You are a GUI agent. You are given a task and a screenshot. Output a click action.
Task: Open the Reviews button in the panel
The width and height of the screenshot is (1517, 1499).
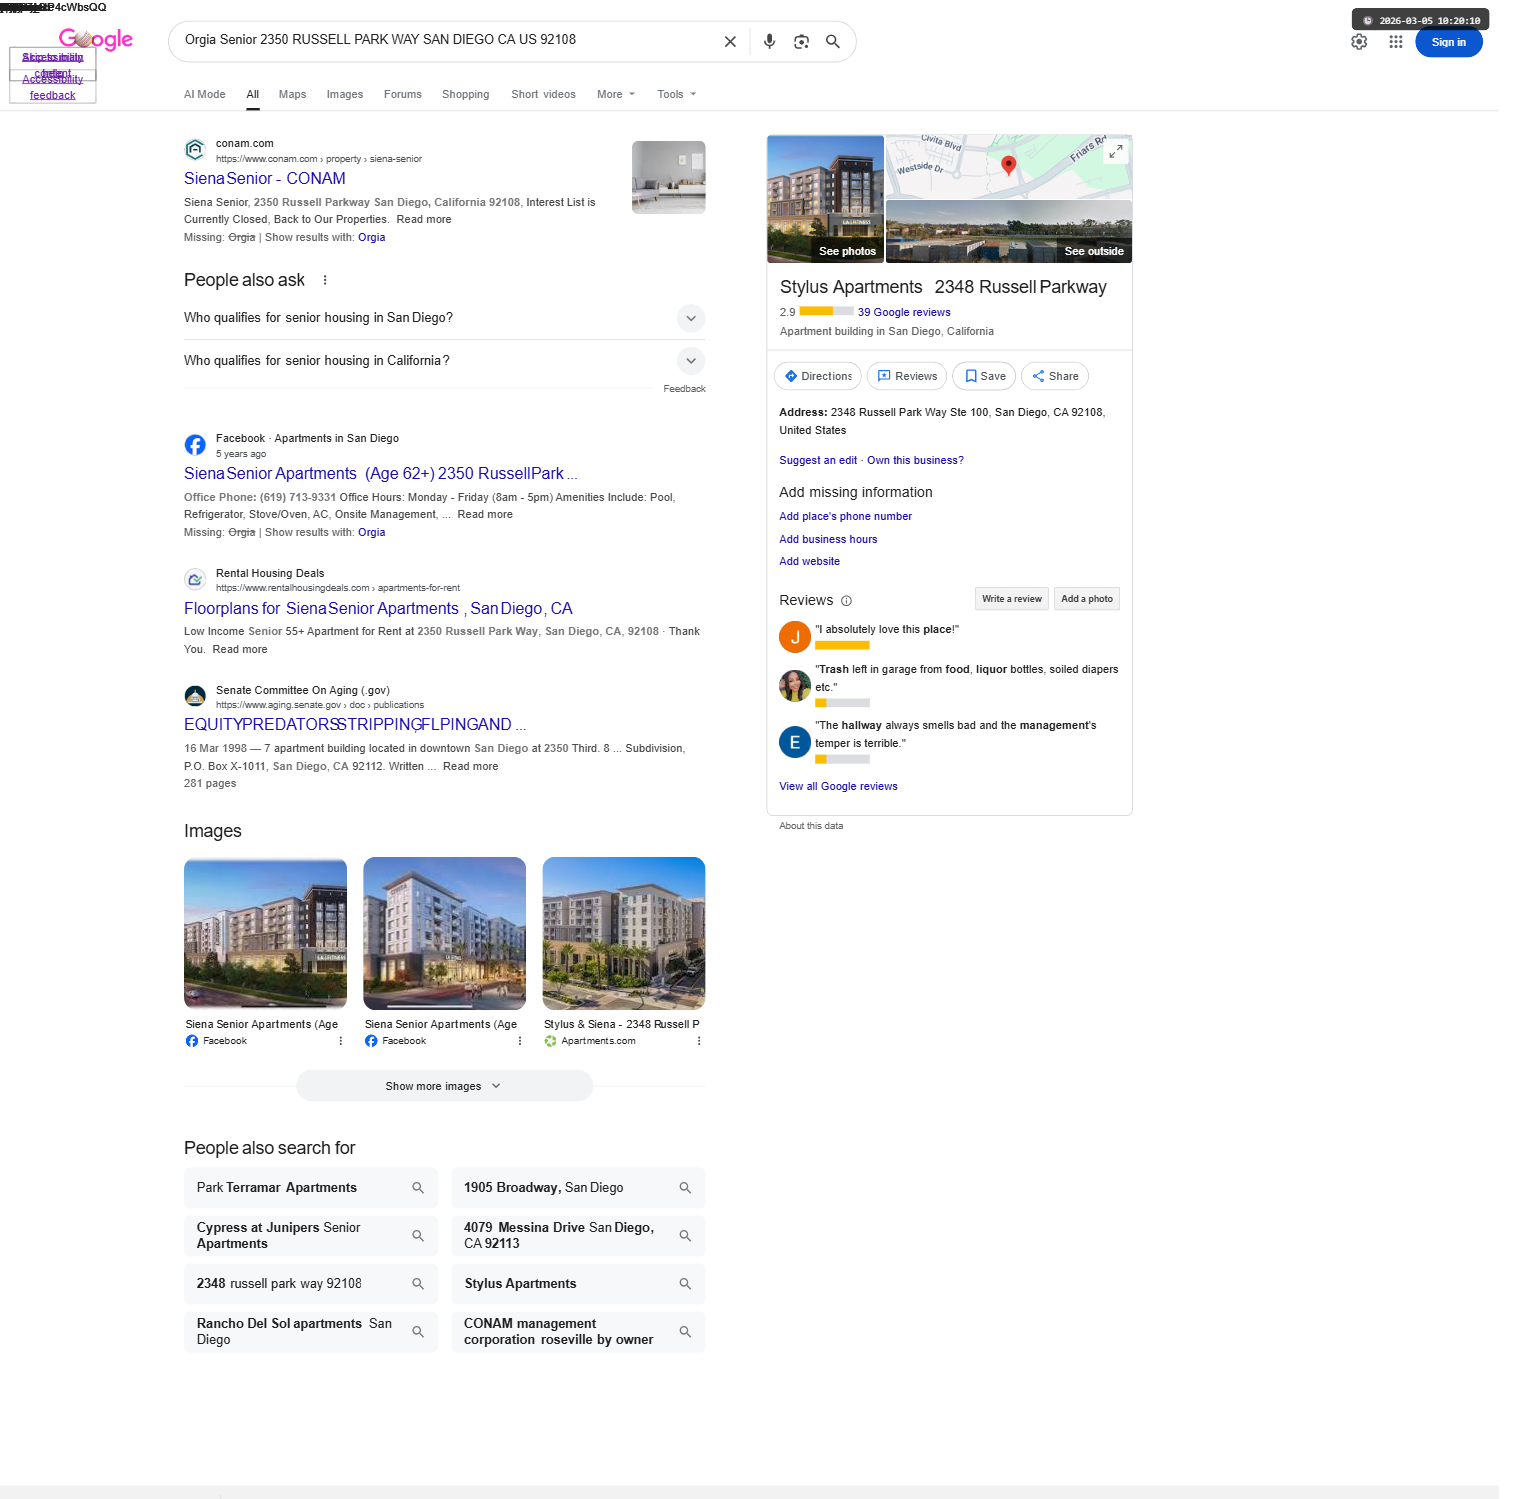[907, 376]
